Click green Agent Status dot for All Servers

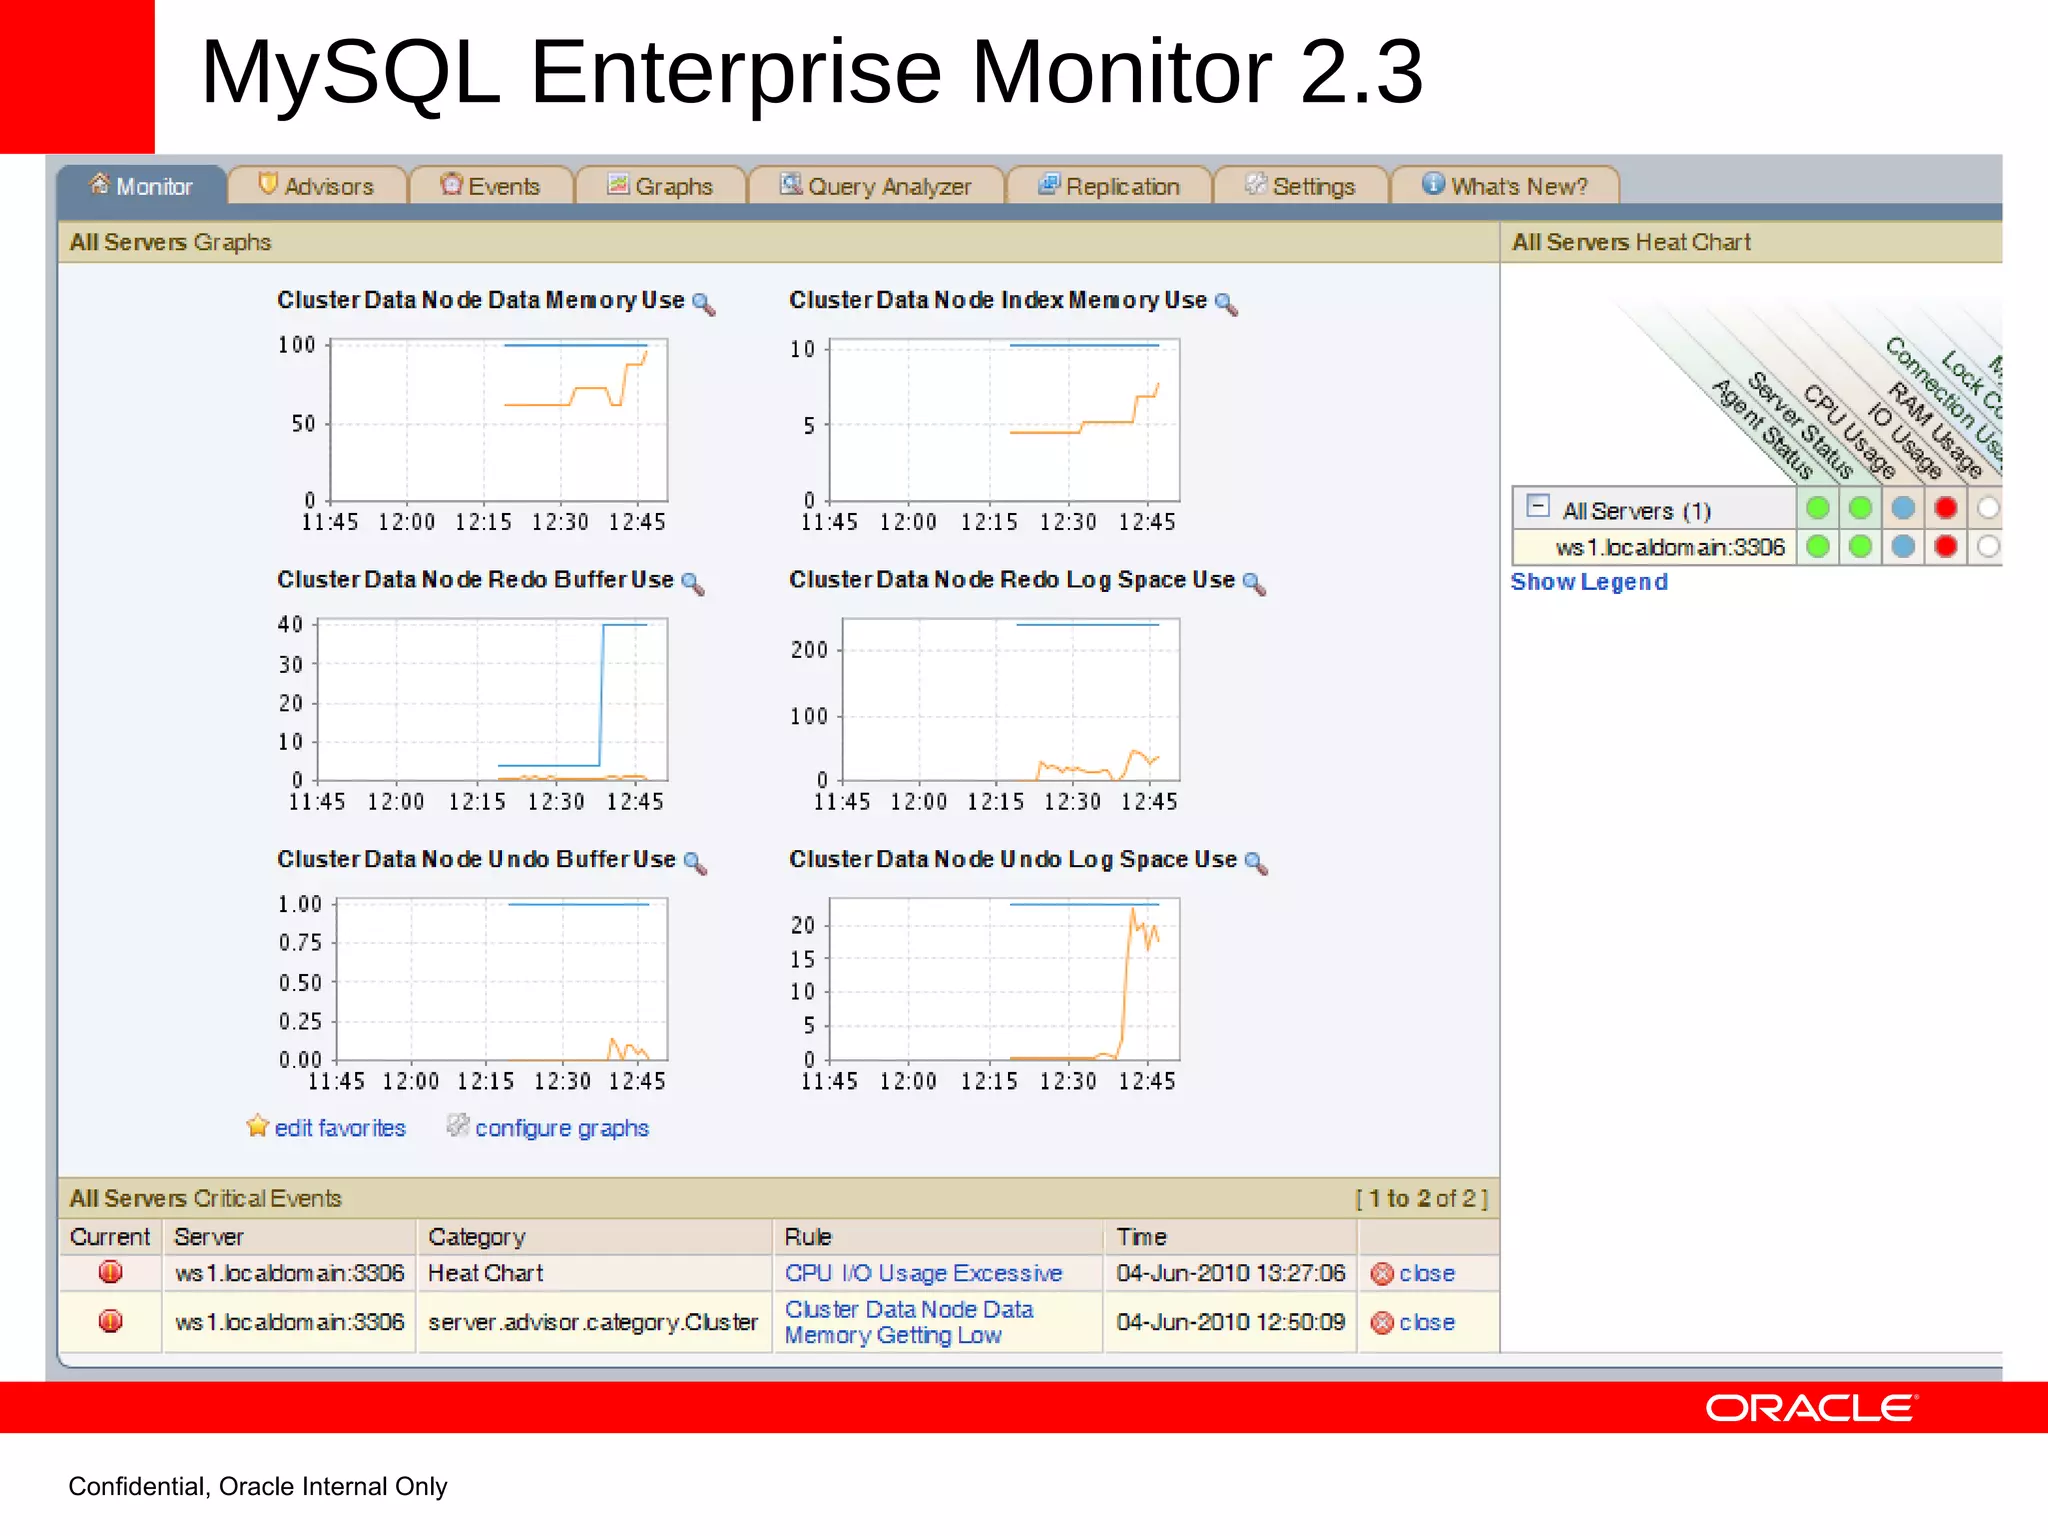(1818, 508)
